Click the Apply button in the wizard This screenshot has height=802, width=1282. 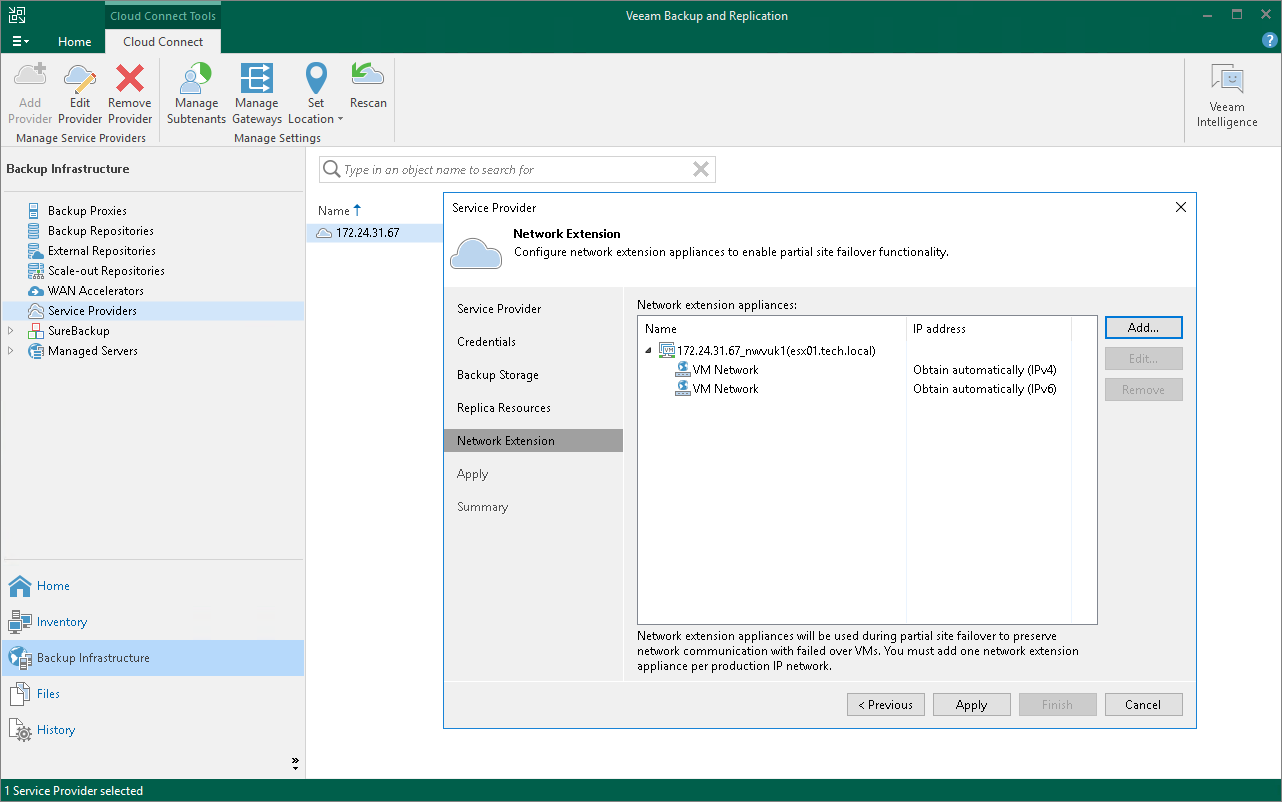[x=972, y=705]
